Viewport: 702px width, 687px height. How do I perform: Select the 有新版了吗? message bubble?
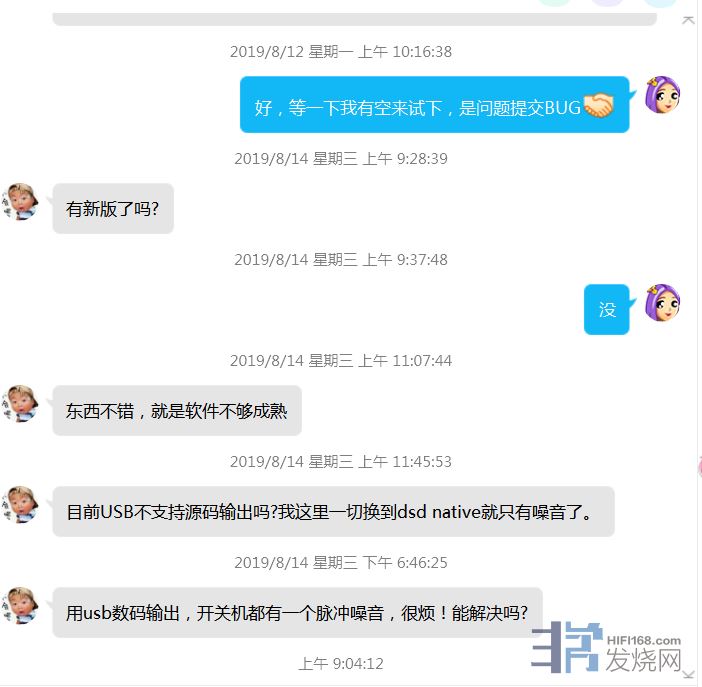[113, 209]
